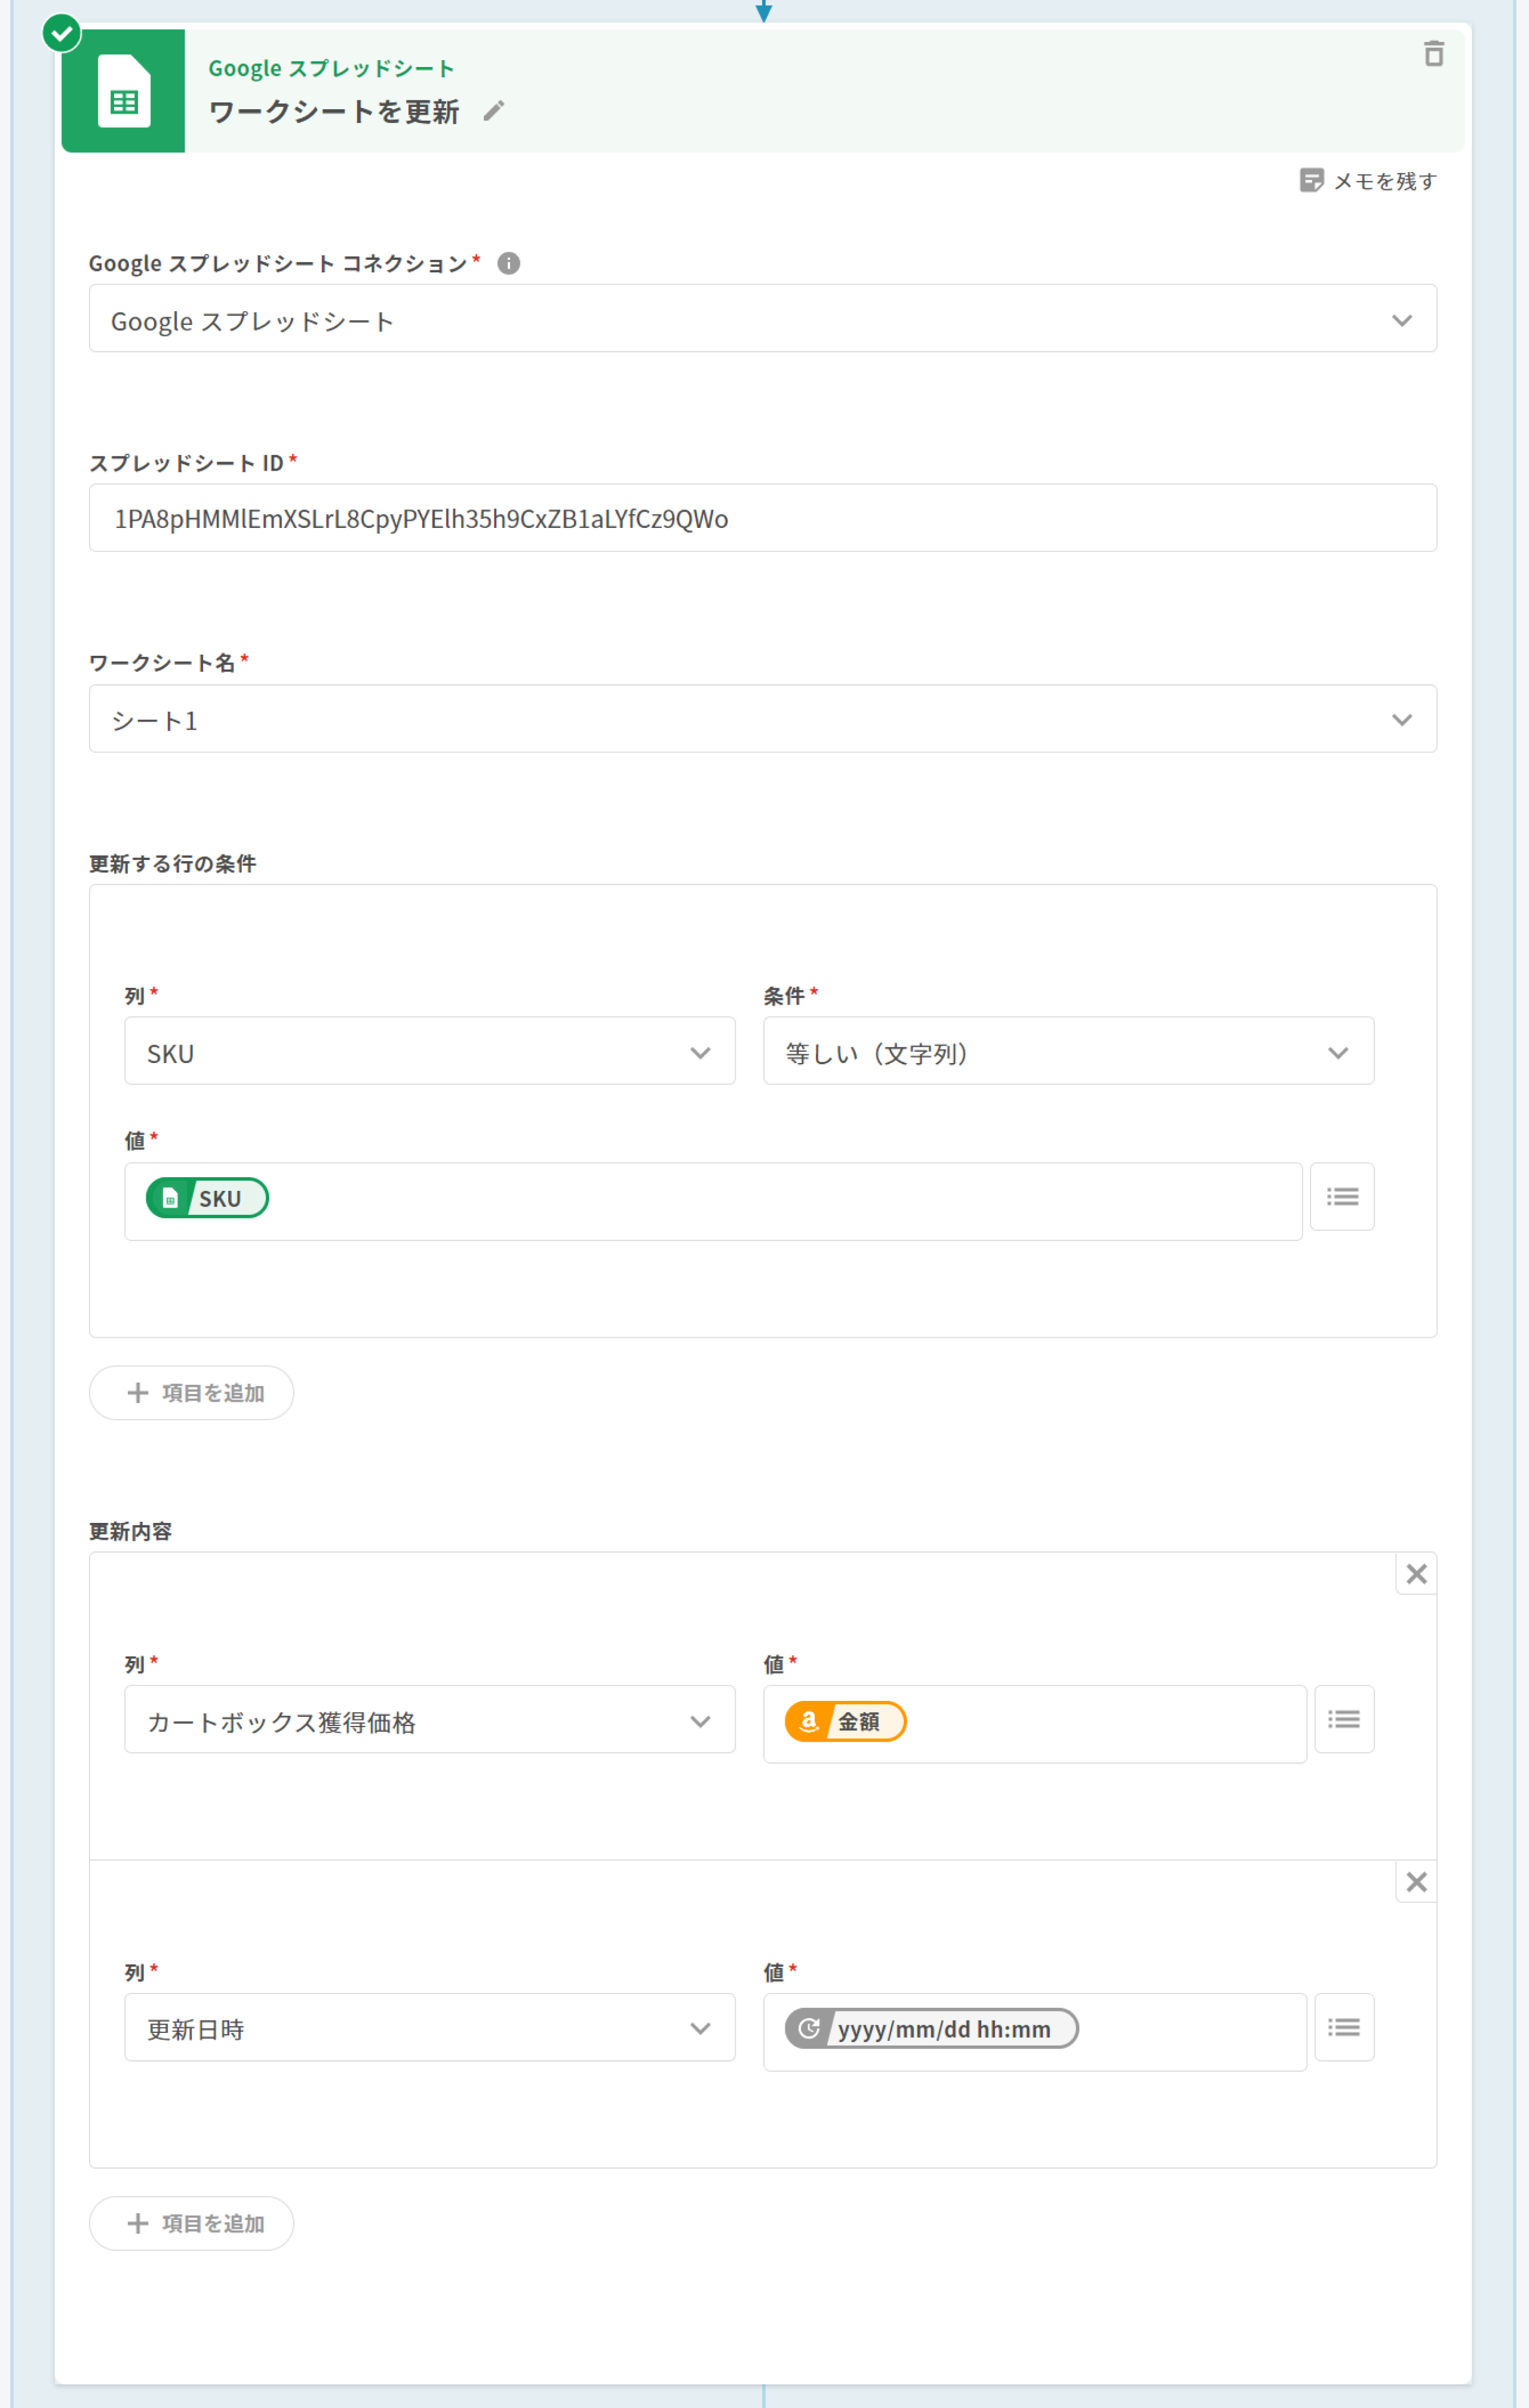Screen dimensions: 1529x2408
Task: Click the pencil icon to rename step
Action: 494,111
